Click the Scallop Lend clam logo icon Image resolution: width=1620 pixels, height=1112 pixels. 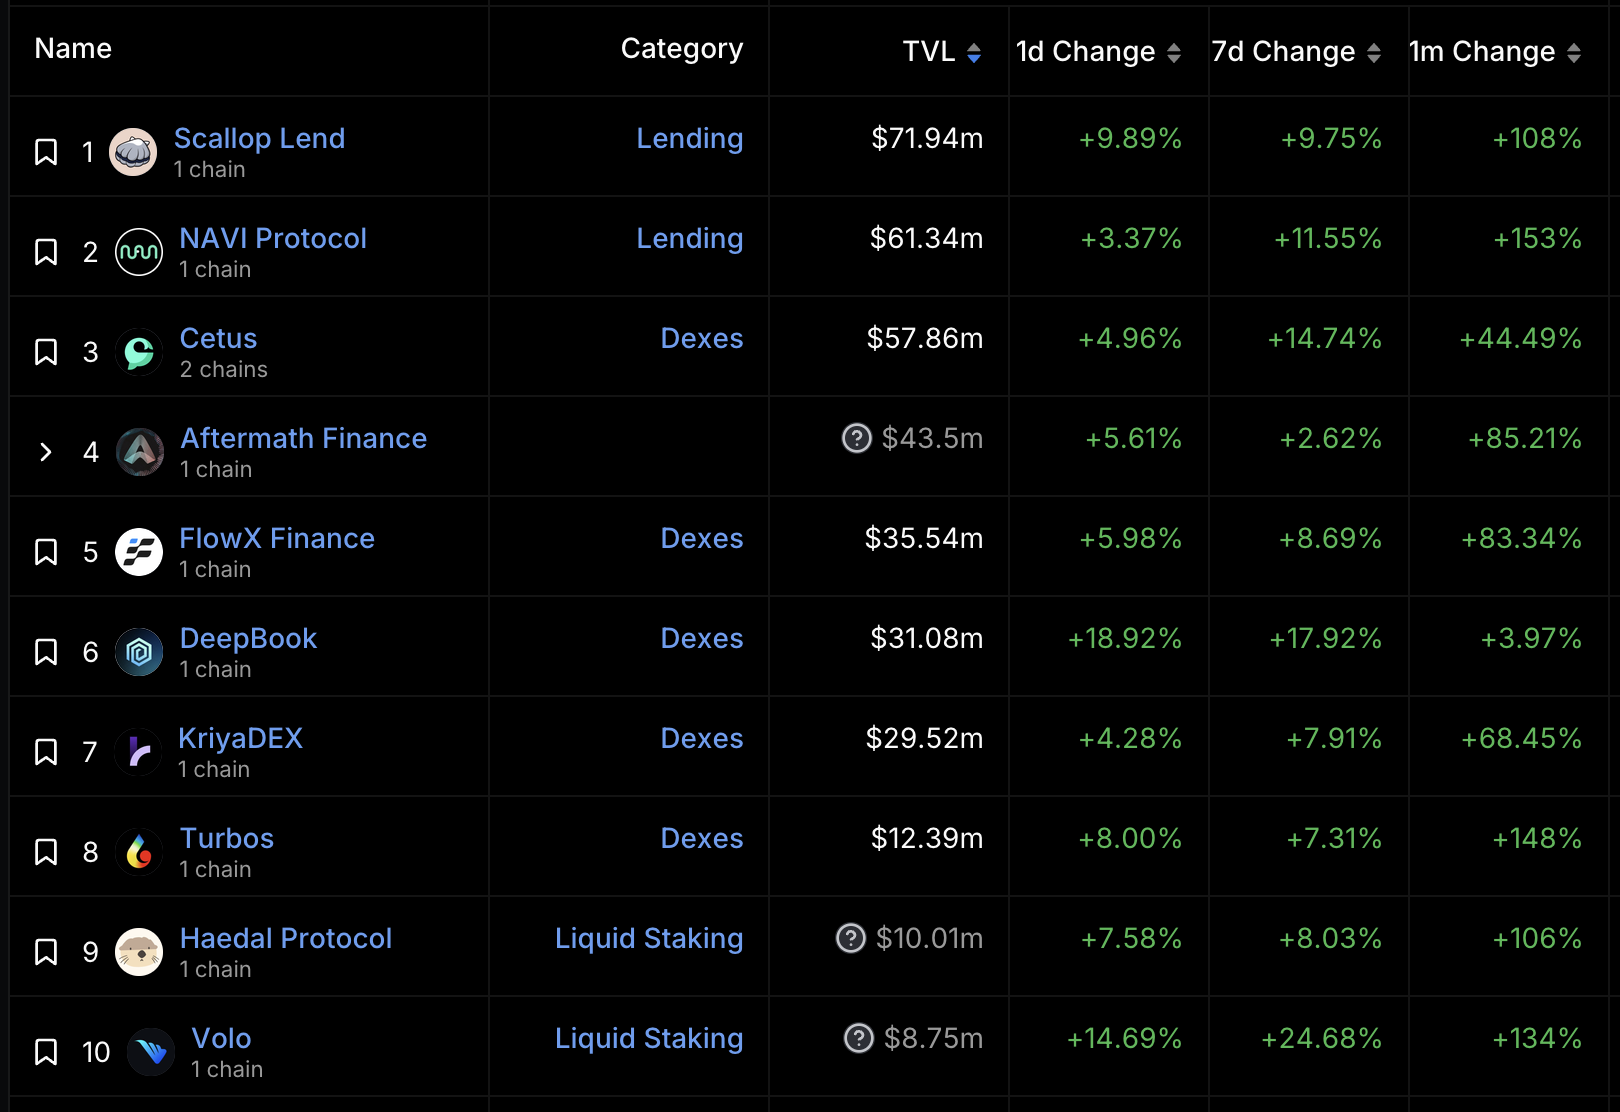pos(133,152)
